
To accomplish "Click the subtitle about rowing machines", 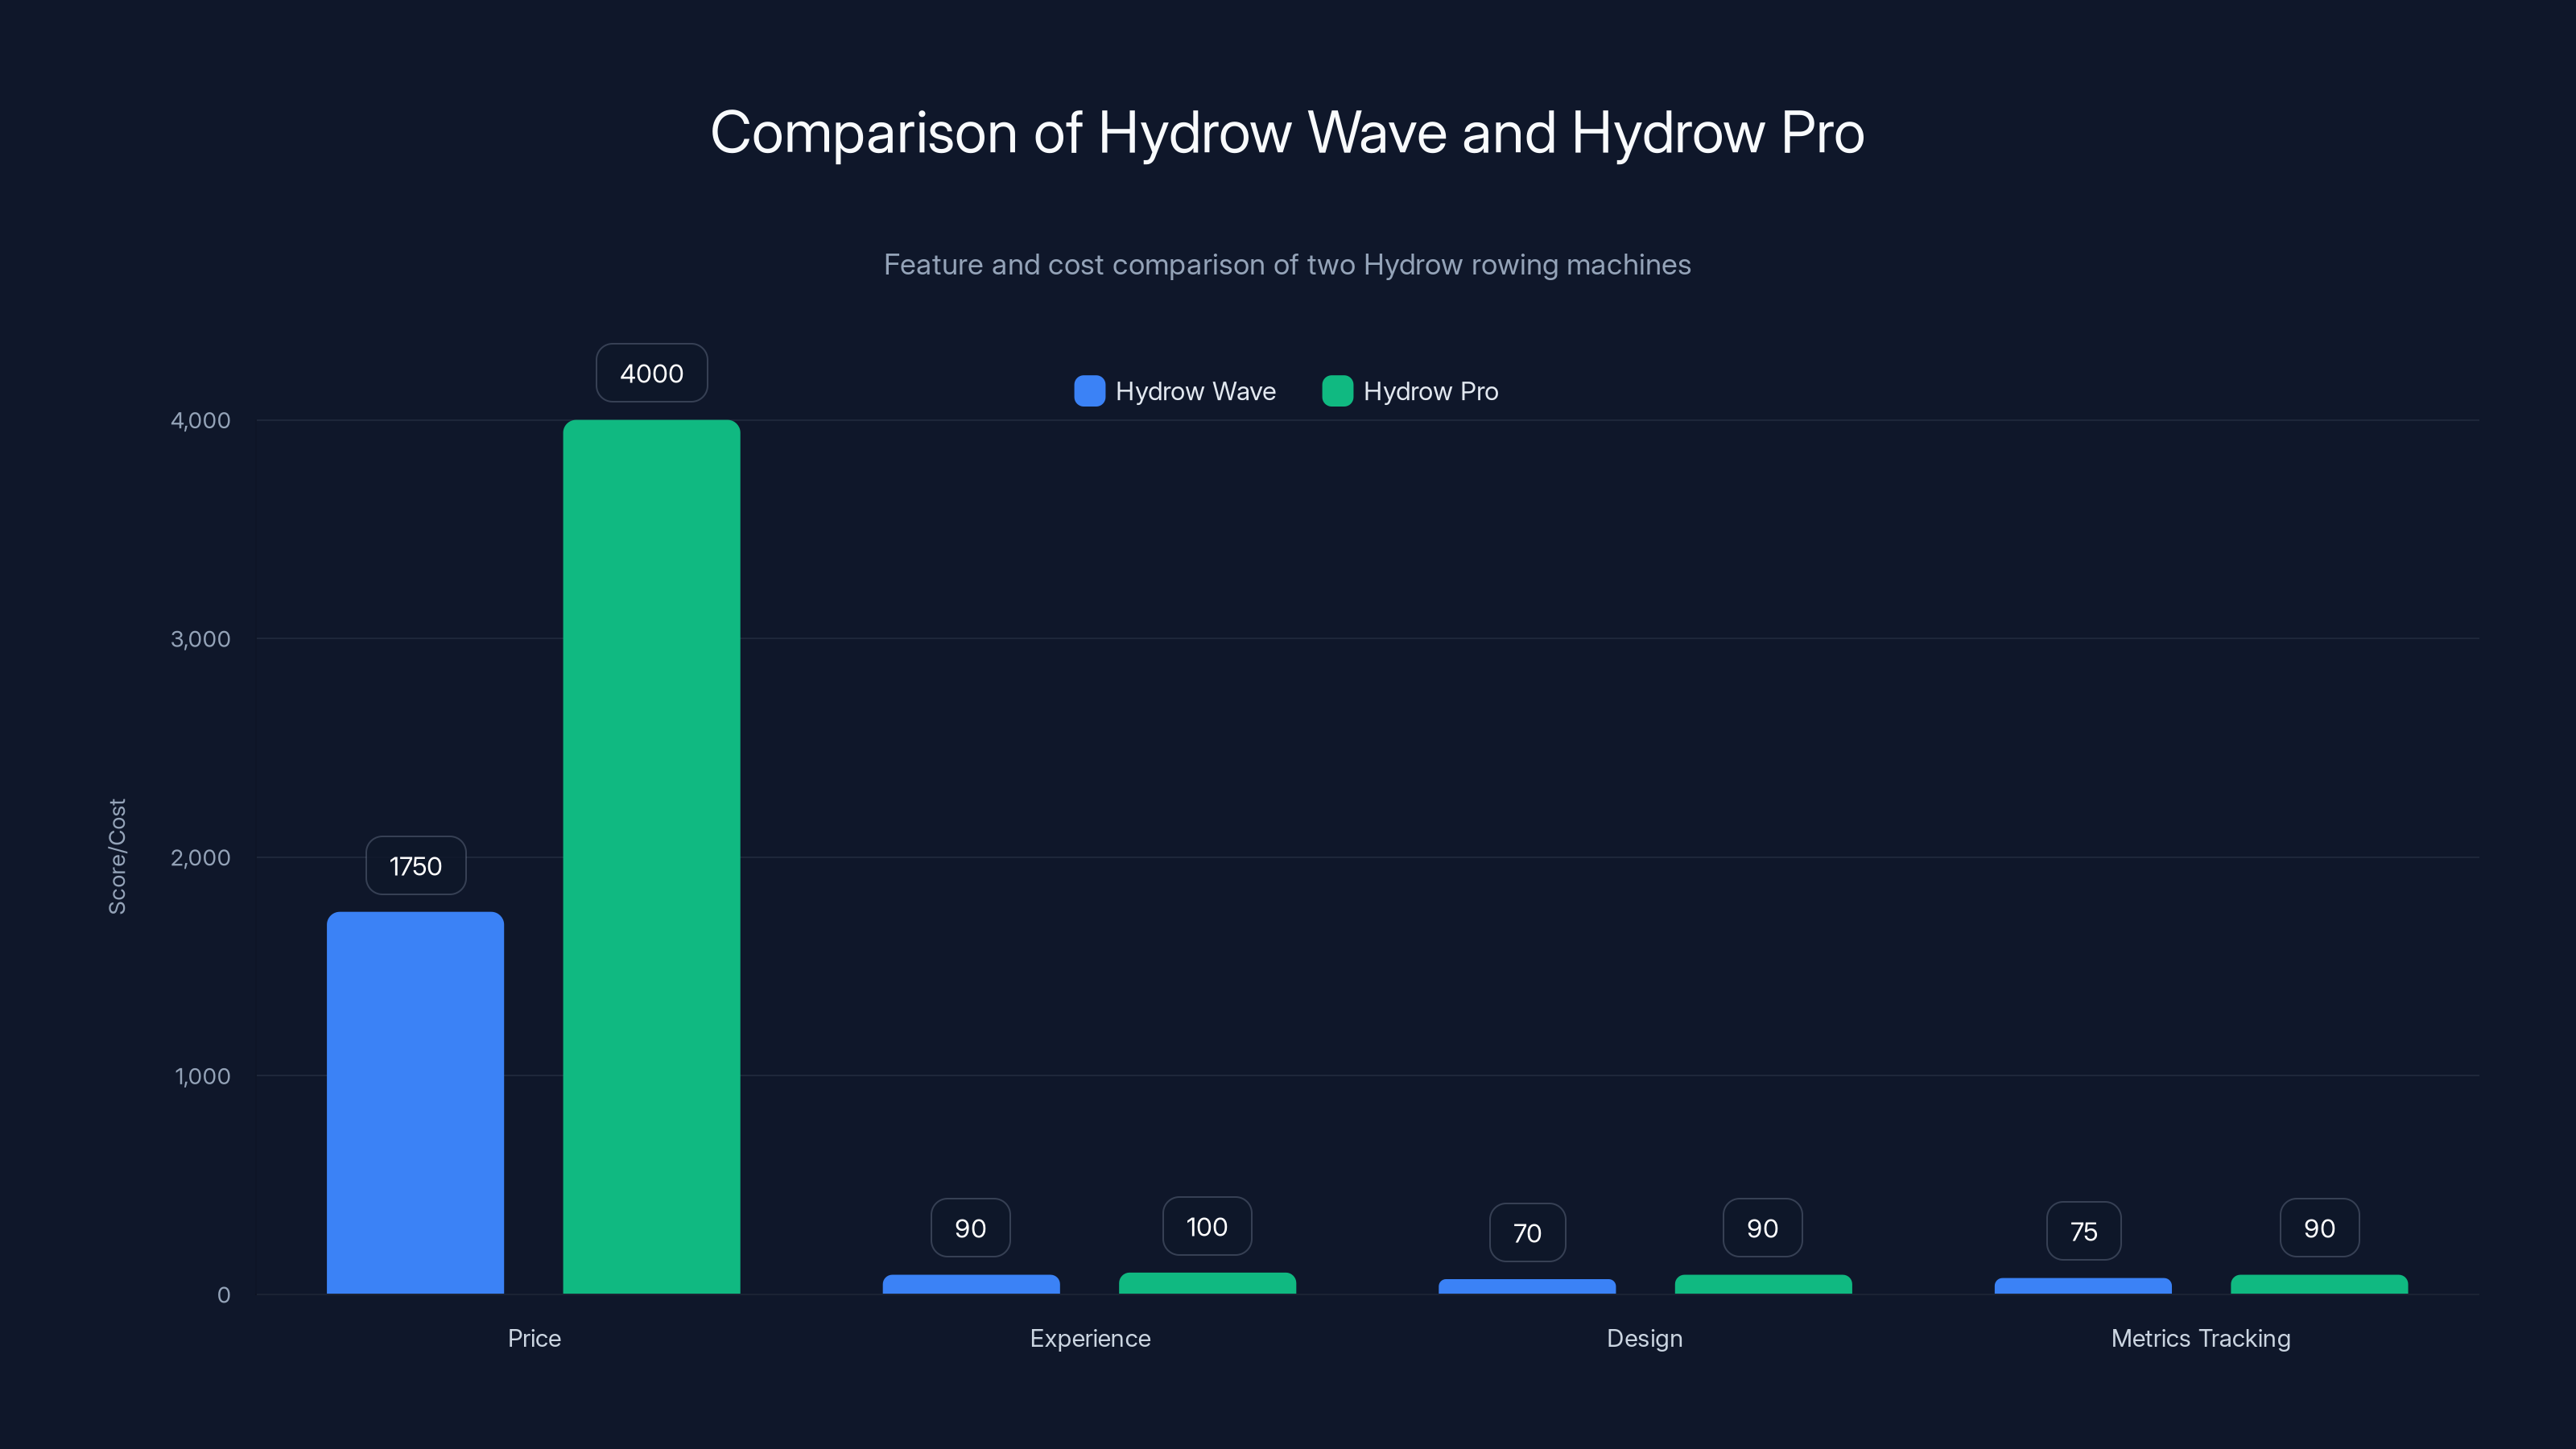I will pyautogui.click(x=1288, y=264).
